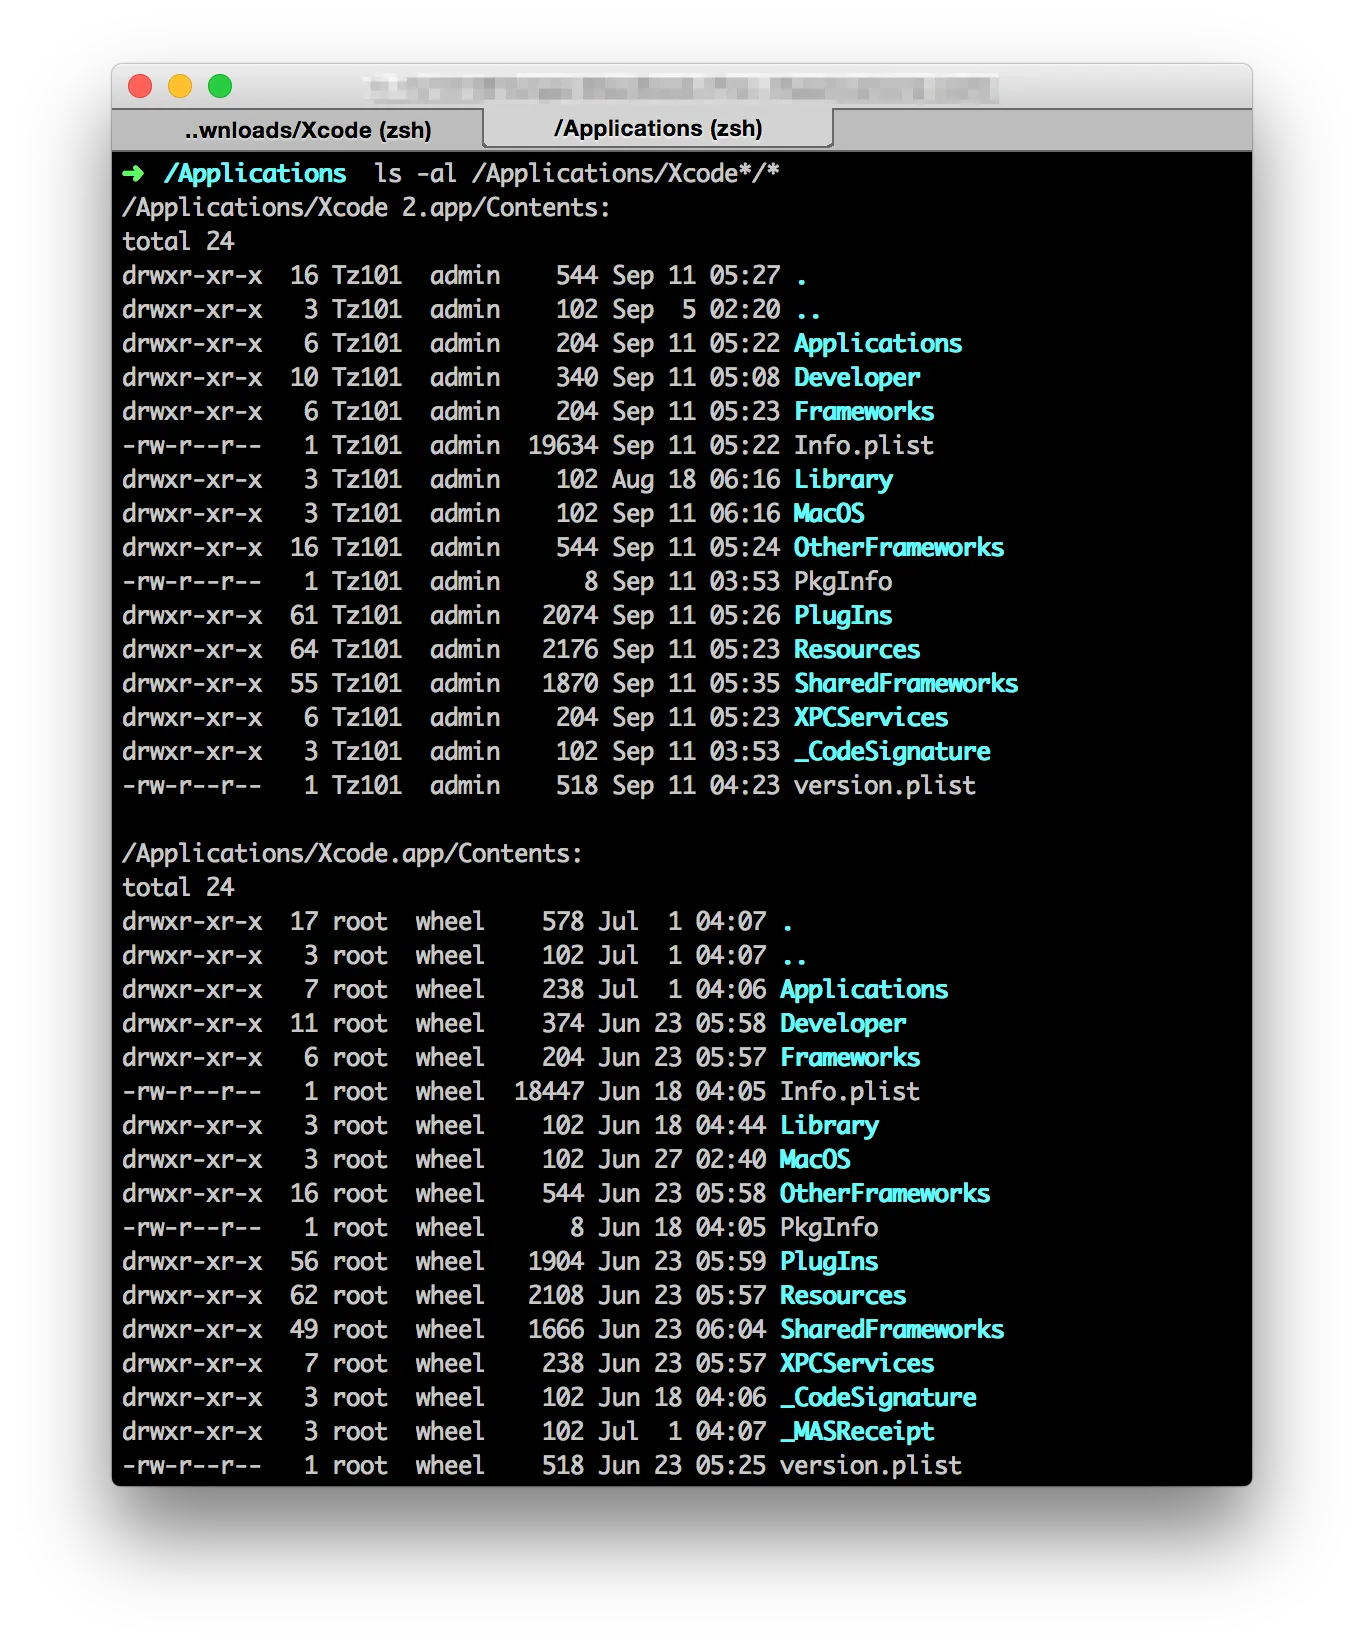
Task: Click the _MASReceipt directory name
Action: 857,1432
